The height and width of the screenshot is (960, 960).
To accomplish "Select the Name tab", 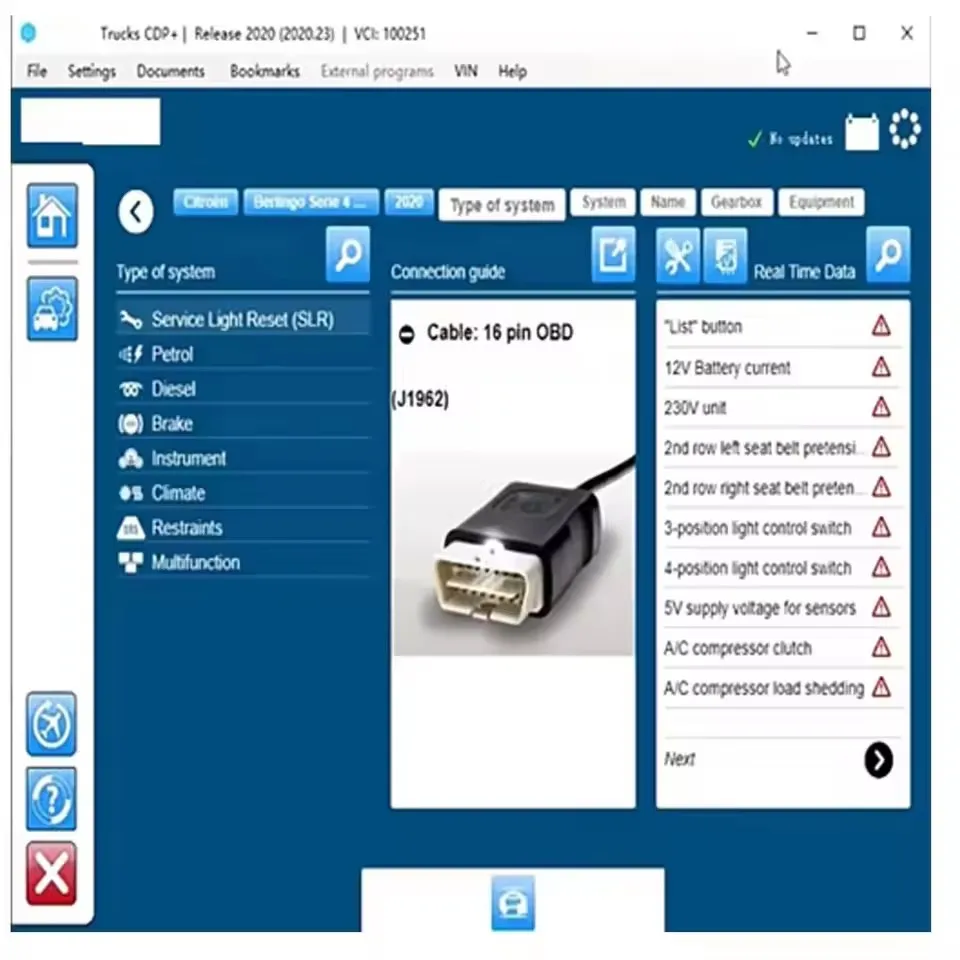I will click(x=667, y=202).
